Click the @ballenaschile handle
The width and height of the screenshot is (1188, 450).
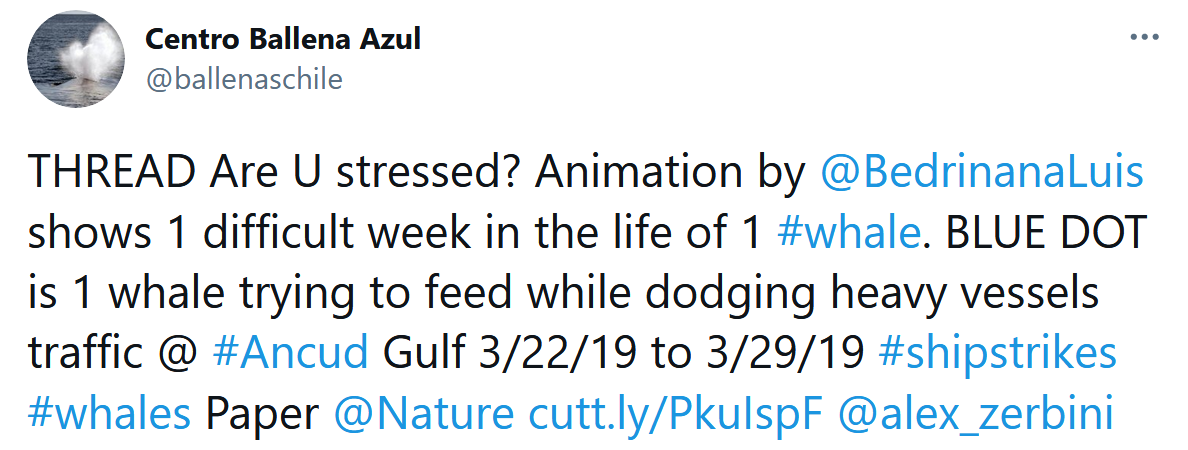(244, 79)
